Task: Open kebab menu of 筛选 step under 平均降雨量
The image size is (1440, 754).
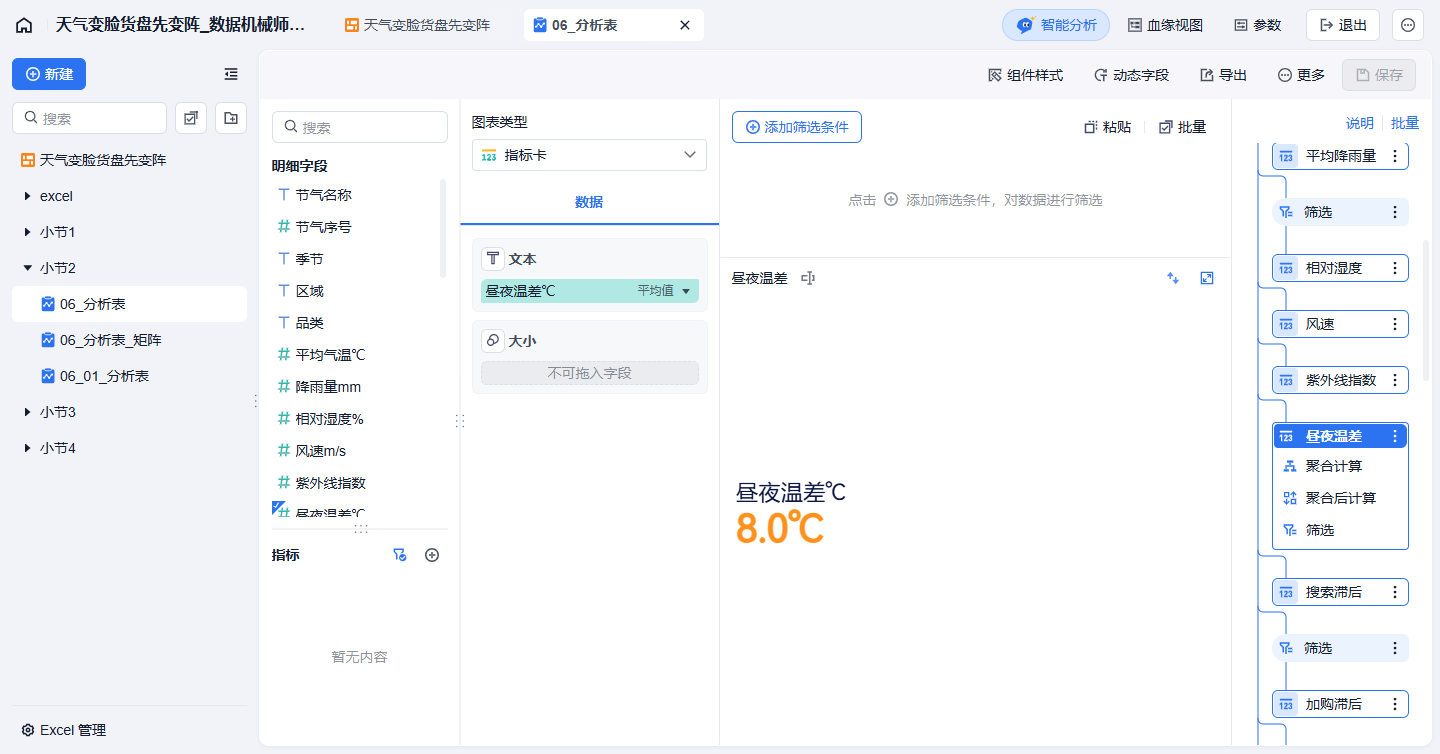Action: coord(1395,212)
